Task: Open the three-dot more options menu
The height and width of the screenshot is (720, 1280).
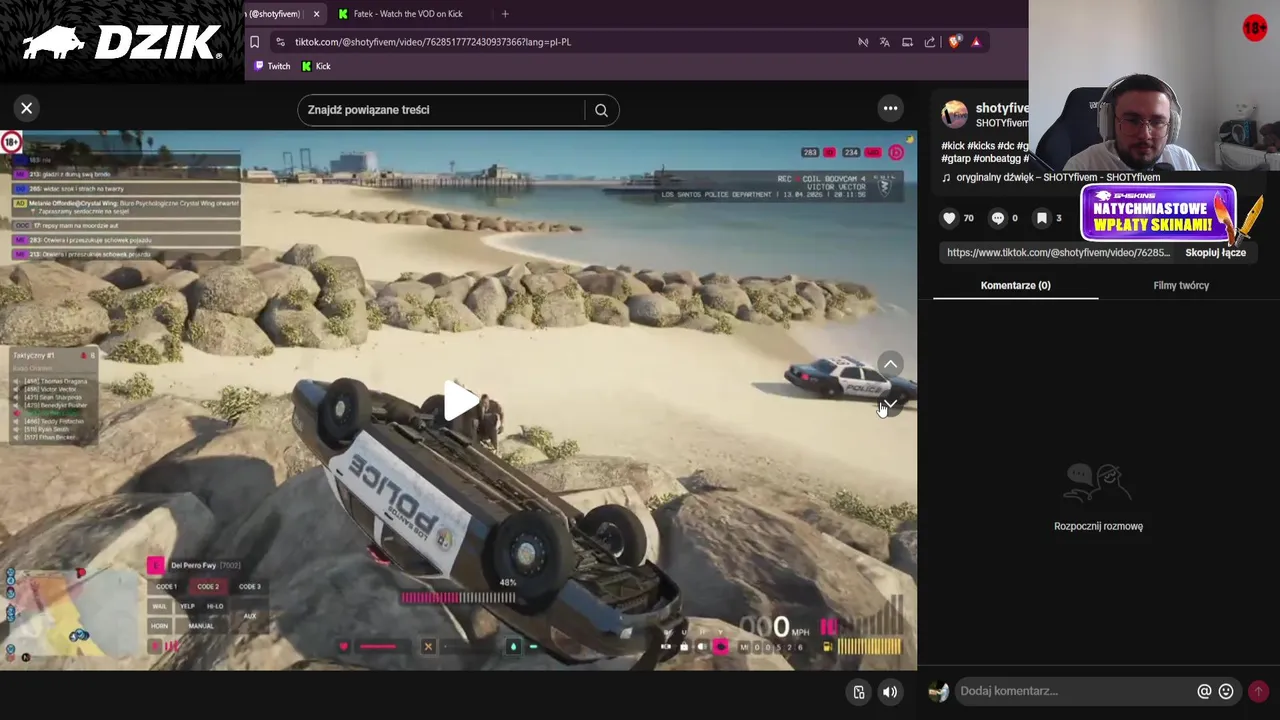Action: coord(890,108)
